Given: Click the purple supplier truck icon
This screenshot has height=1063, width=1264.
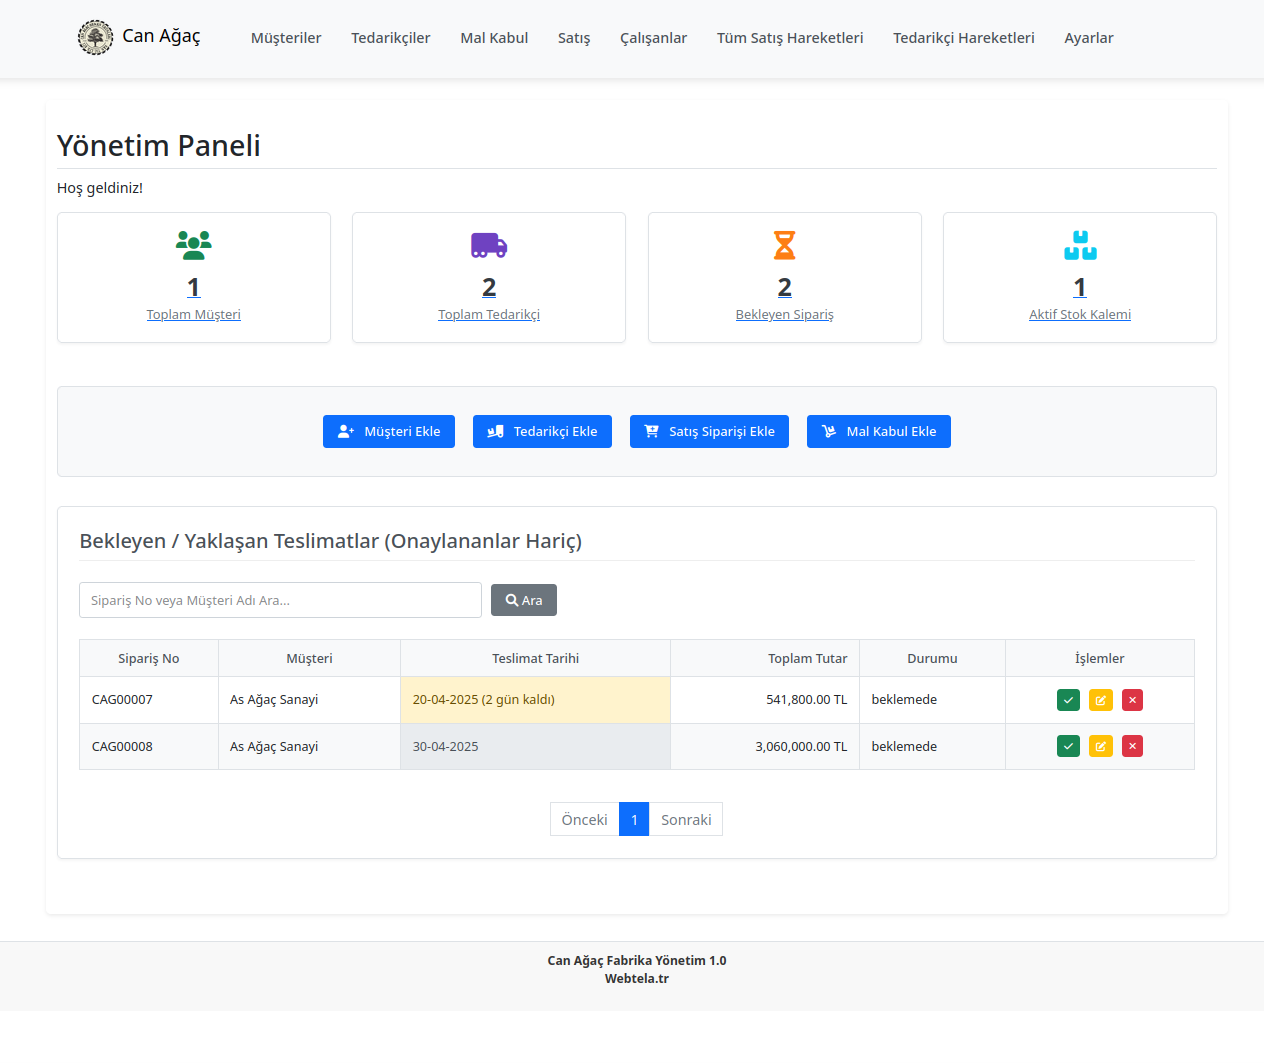Looking at the screenshot, I should click(489, 245).
